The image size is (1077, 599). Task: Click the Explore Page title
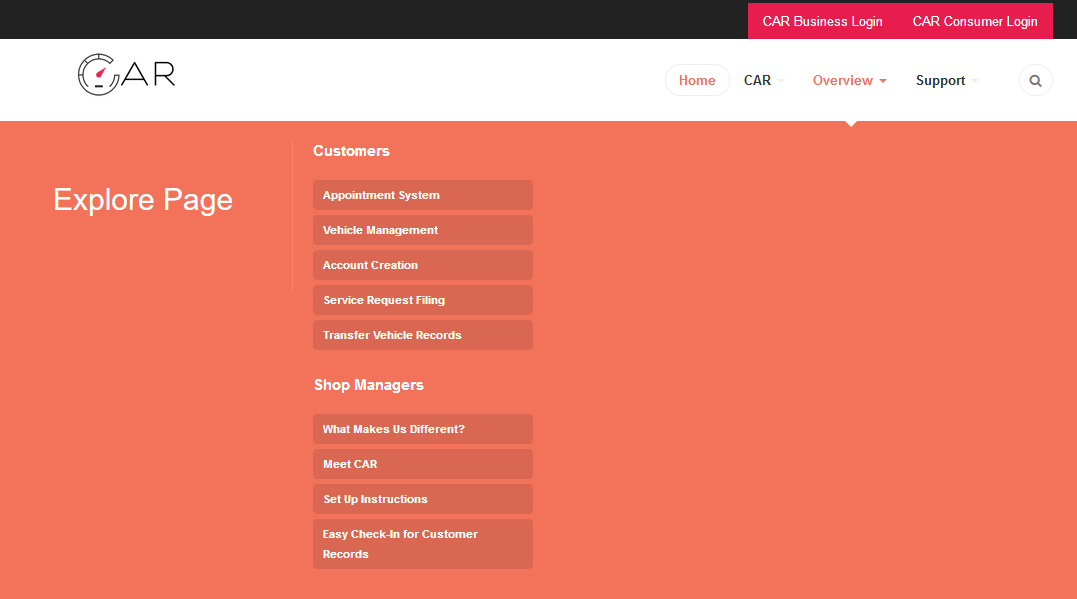(x=143, y=201)
